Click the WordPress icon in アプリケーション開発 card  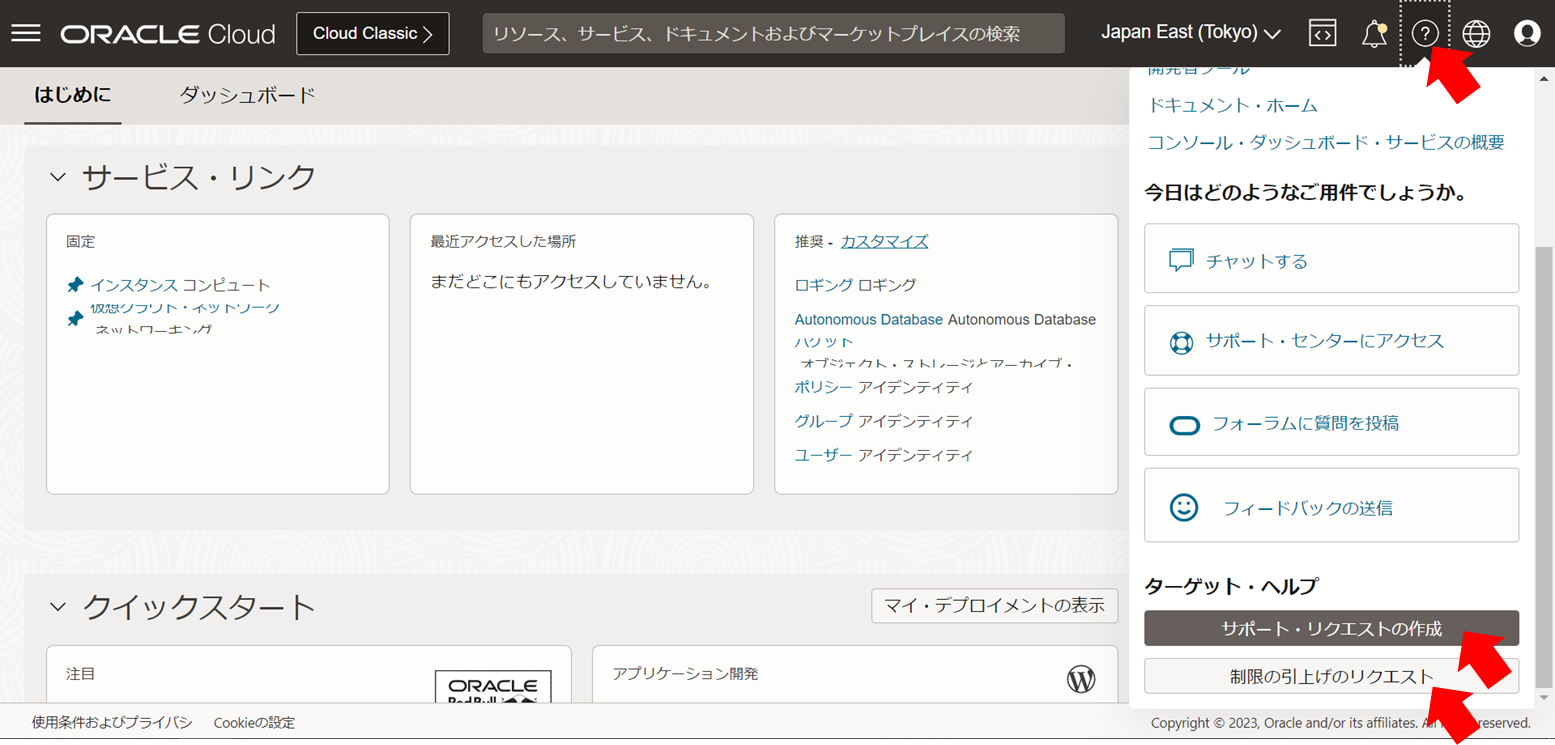[1080, 674]
